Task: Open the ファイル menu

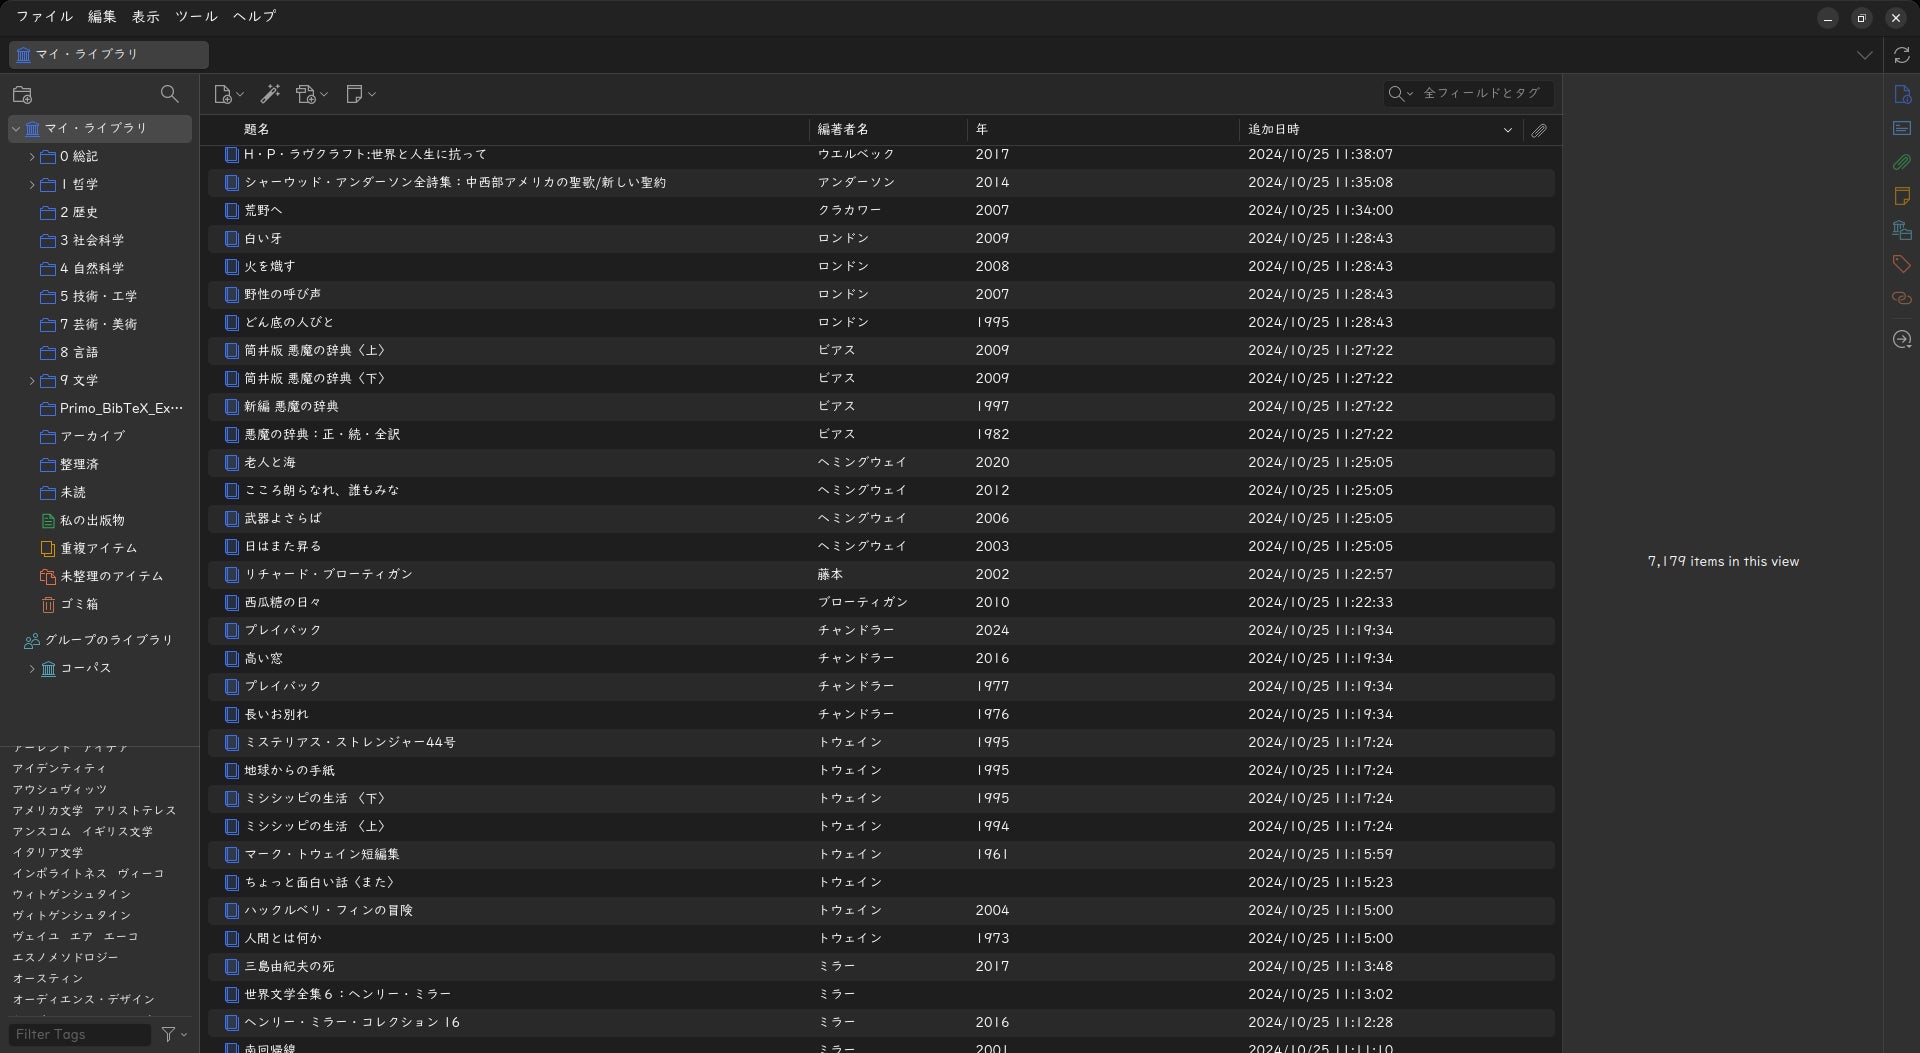Action: point(44,17)
